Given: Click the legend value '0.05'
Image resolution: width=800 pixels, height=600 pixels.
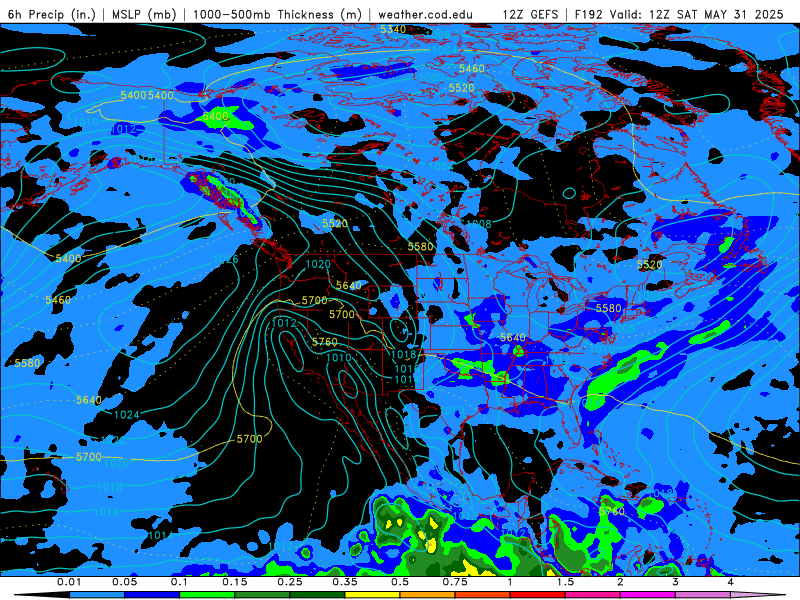Looking at the screenshot, I should click(x=124, y=582).
